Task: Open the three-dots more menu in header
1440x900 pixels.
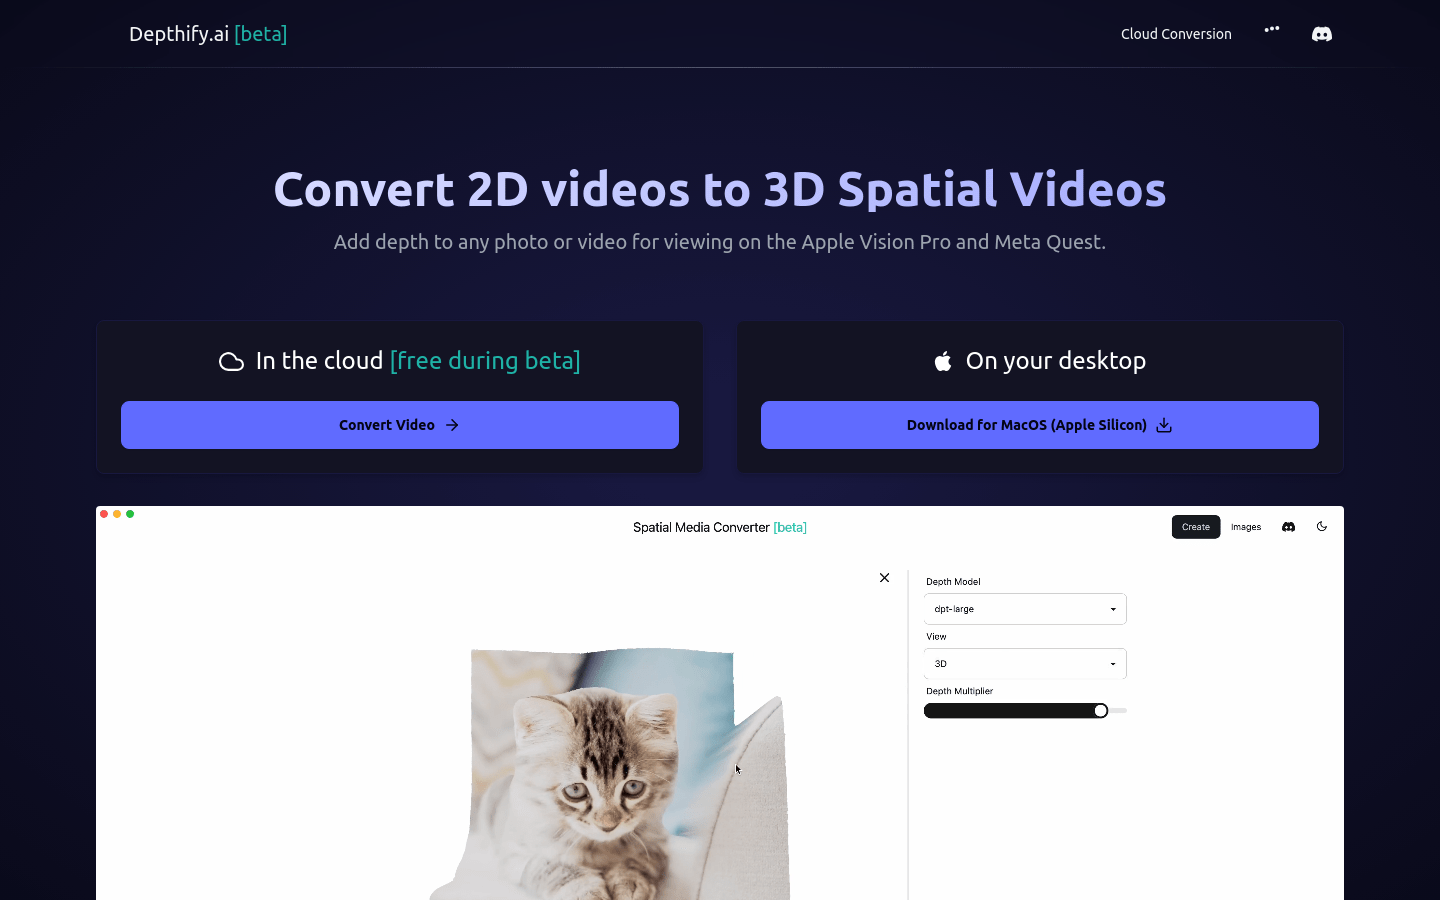Action: click(x=1271, y=29)
